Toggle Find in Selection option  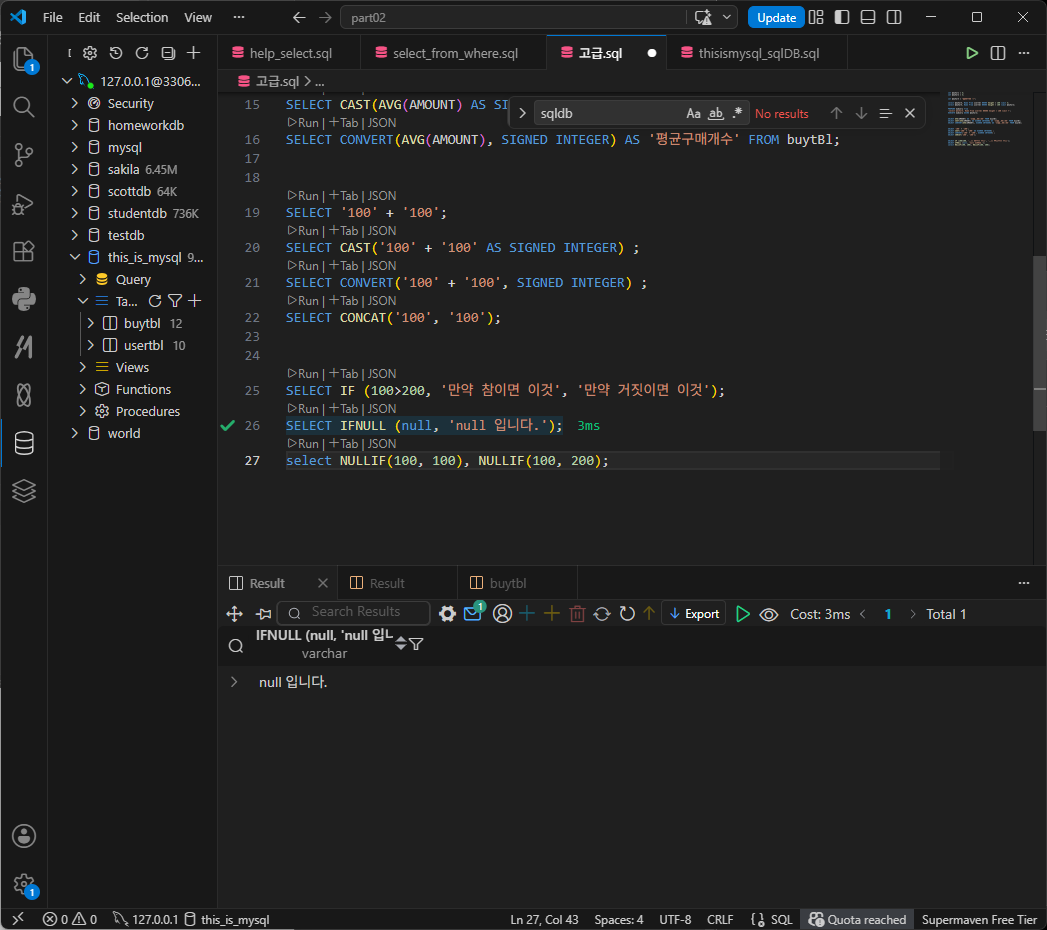tap(885, 113)
